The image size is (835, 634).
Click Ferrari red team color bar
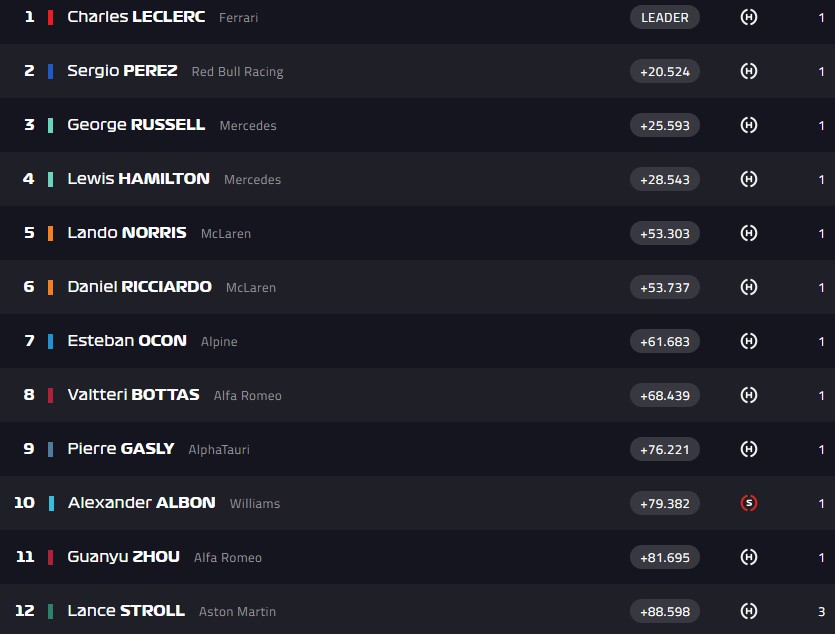click(x=50, y=17)
